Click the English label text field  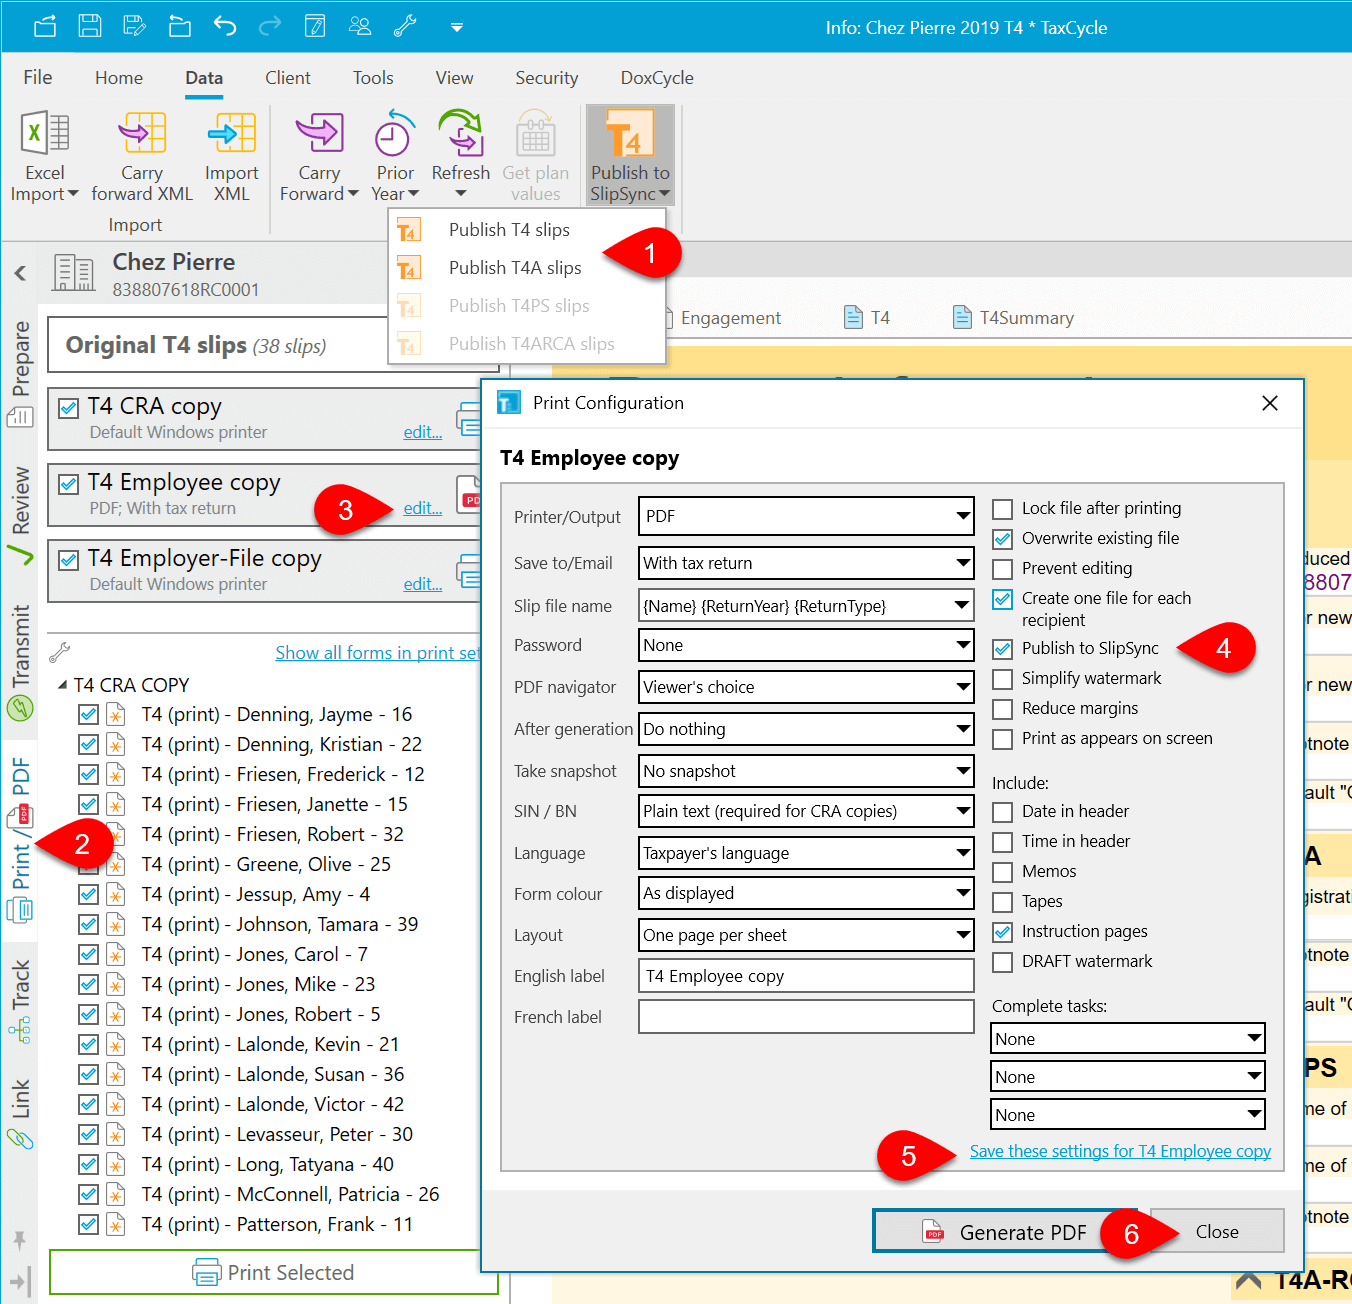coord(806,976)
